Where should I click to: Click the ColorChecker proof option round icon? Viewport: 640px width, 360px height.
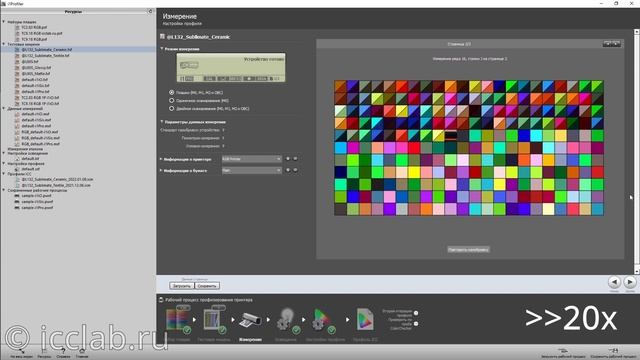[416, 324]
